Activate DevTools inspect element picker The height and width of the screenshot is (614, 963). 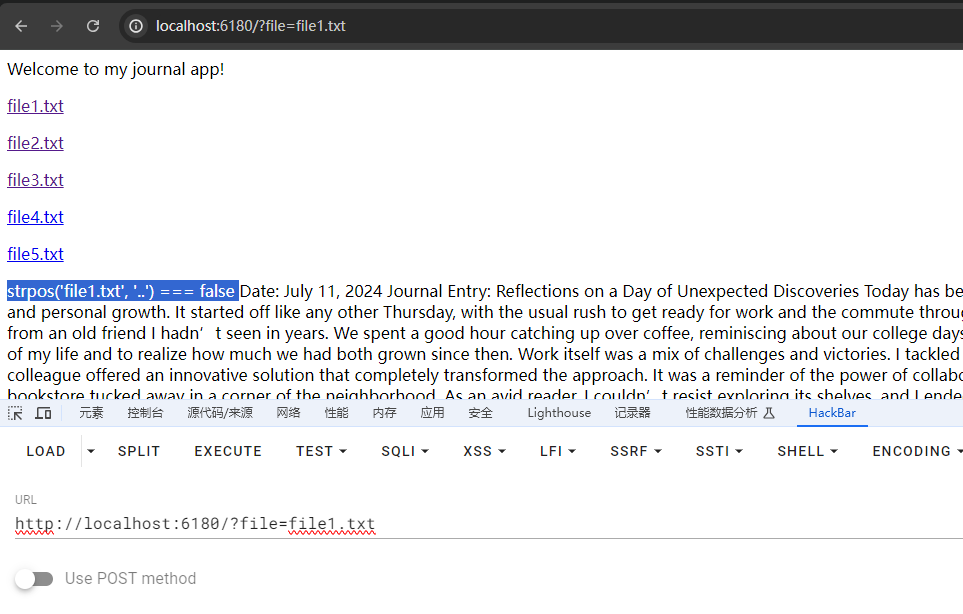click(x=16, y=413)
